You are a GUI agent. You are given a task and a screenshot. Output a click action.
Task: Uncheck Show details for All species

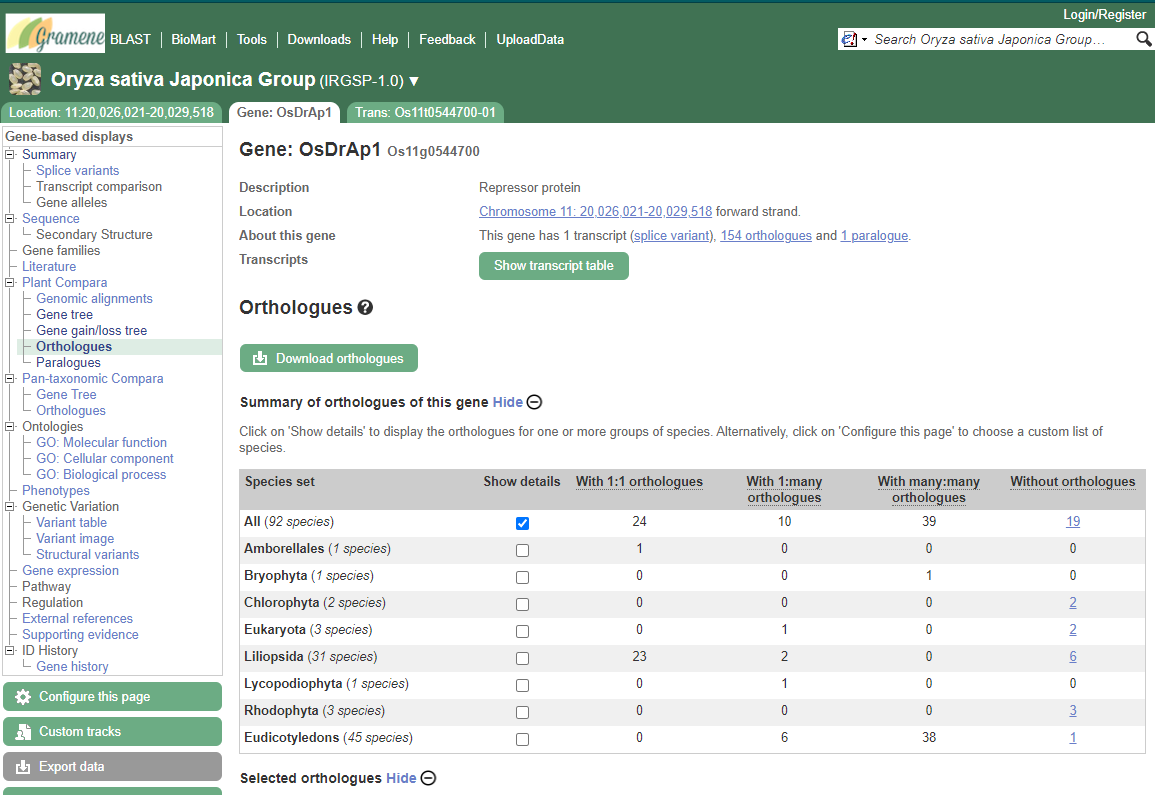click(522, 523)
